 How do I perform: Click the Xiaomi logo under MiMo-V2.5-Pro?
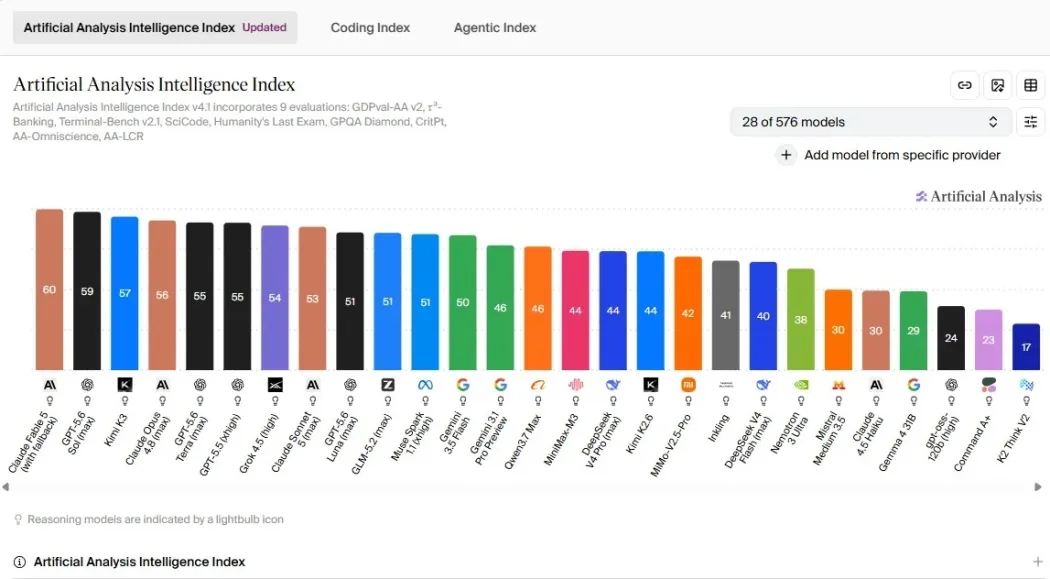point(688,385)
